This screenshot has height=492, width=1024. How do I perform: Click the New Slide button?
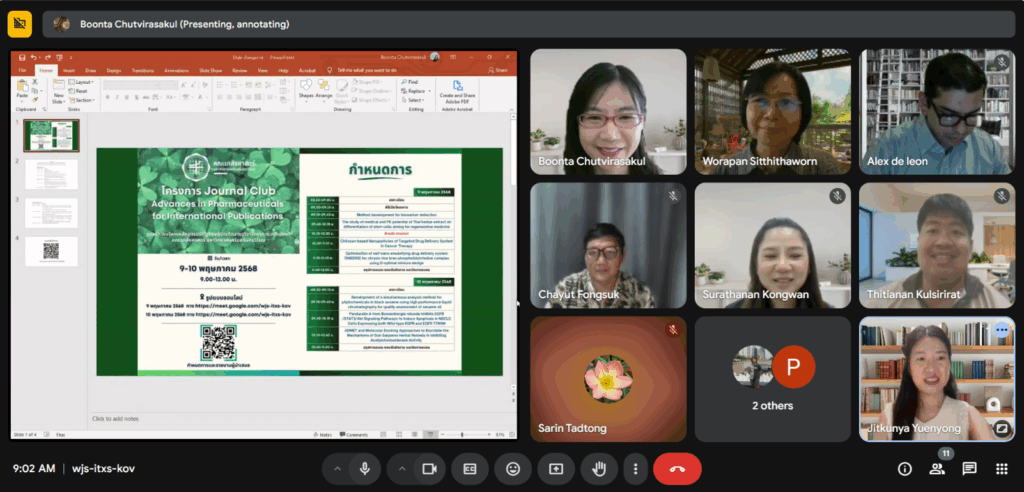point(58,91)
